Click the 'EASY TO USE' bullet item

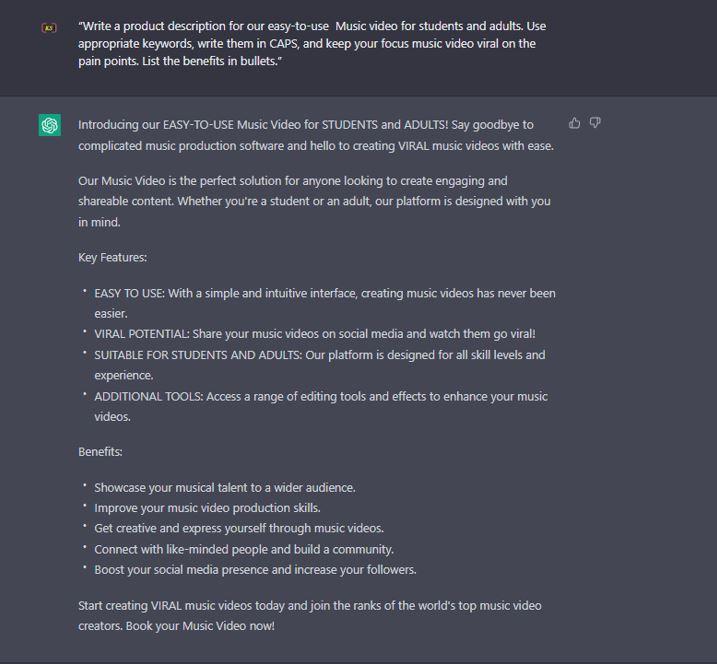(325, 303)
